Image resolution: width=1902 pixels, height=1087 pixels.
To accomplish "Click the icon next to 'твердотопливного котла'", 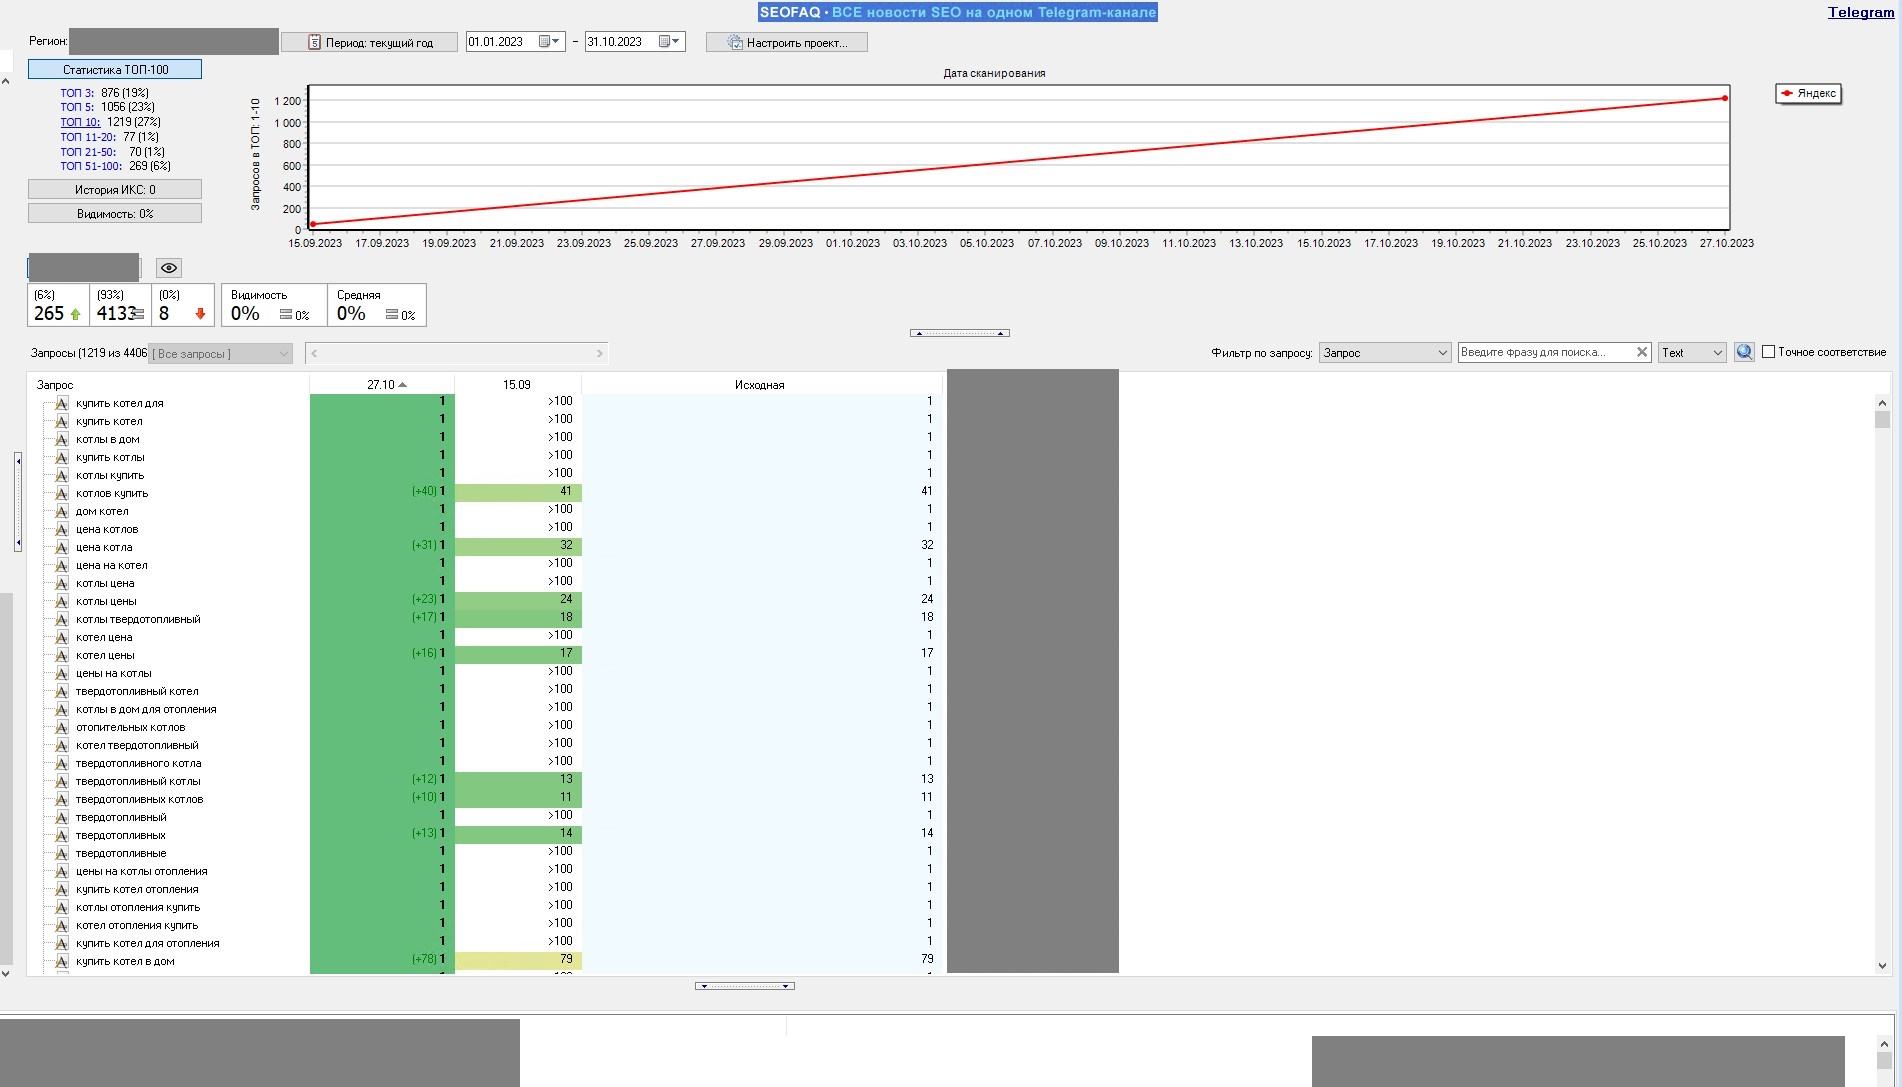I will [62, 763].
